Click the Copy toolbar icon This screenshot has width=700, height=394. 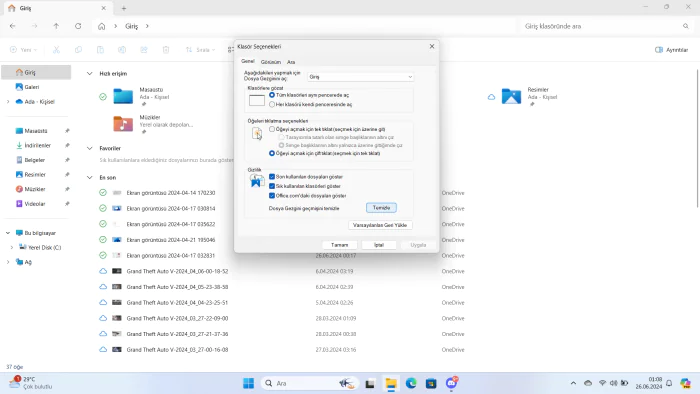(x=78, y=50)
